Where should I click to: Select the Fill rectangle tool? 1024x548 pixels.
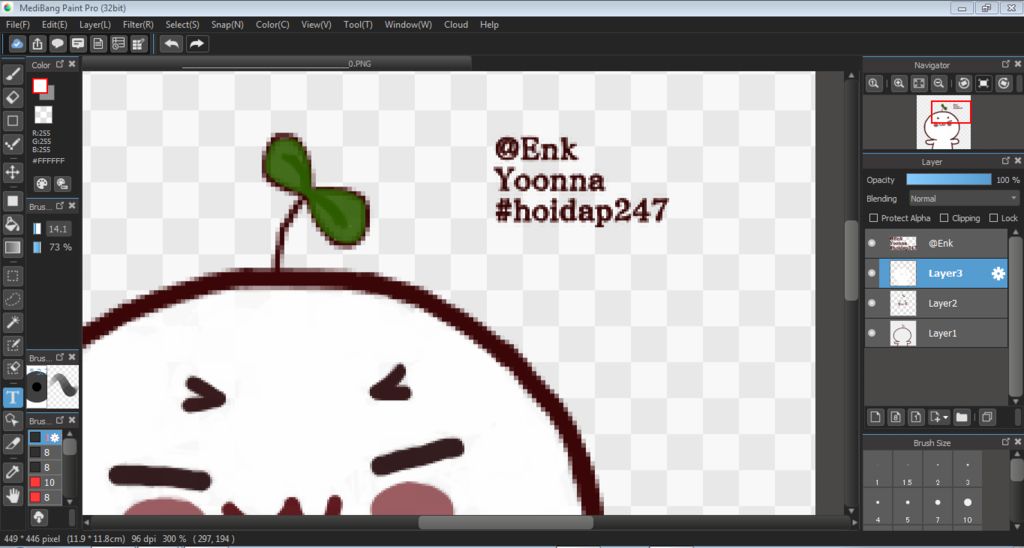12,201
